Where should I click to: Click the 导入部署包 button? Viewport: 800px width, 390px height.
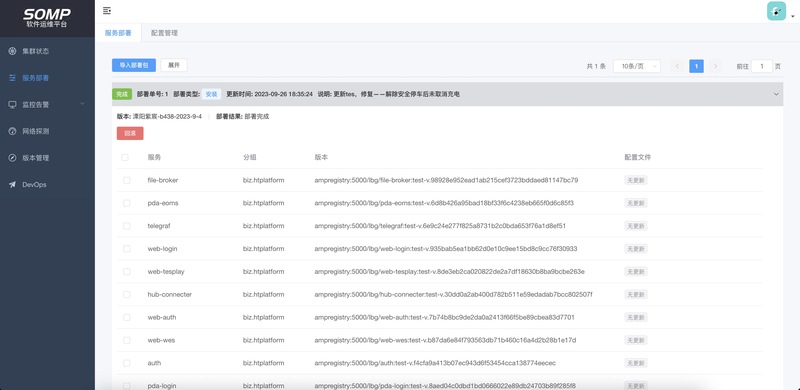click(x=134, y=65)
